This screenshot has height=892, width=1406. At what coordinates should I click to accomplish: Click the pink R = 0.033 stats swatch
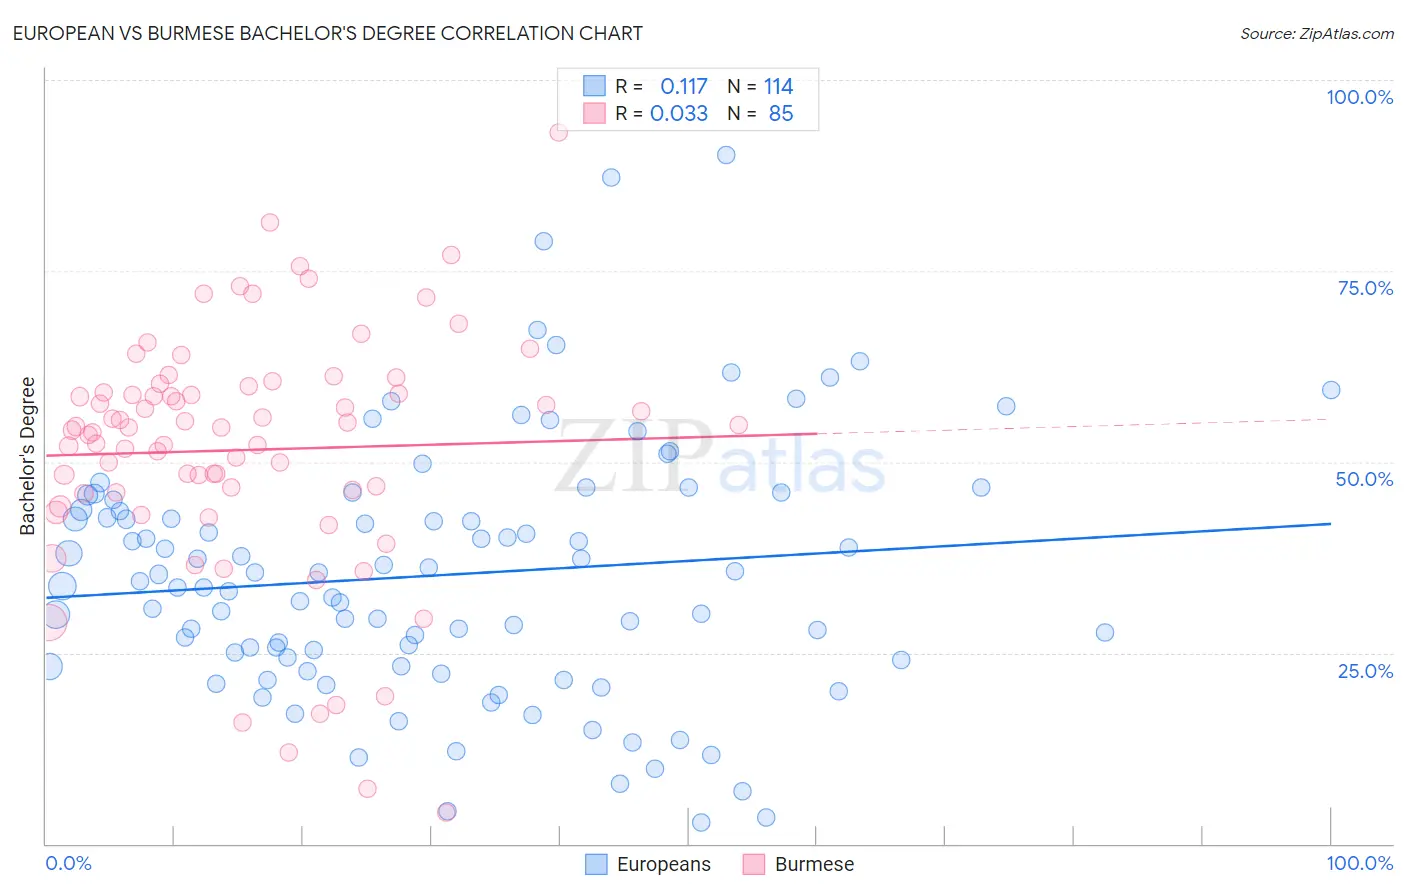click(594, 113)
